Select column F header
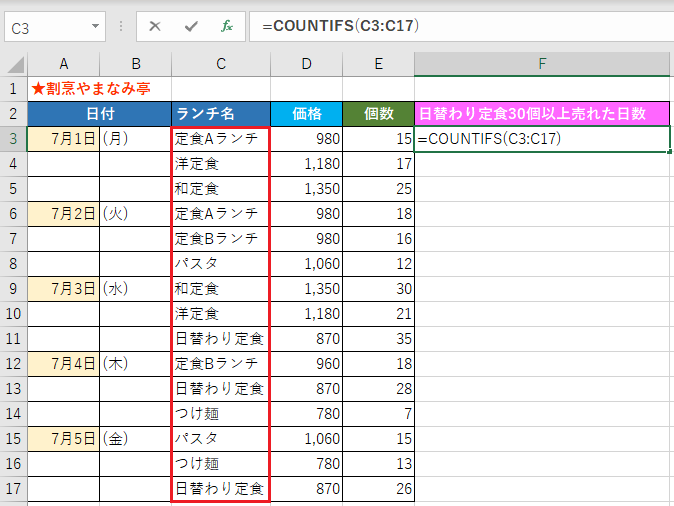The image size is (674, 506). [542, 64]
